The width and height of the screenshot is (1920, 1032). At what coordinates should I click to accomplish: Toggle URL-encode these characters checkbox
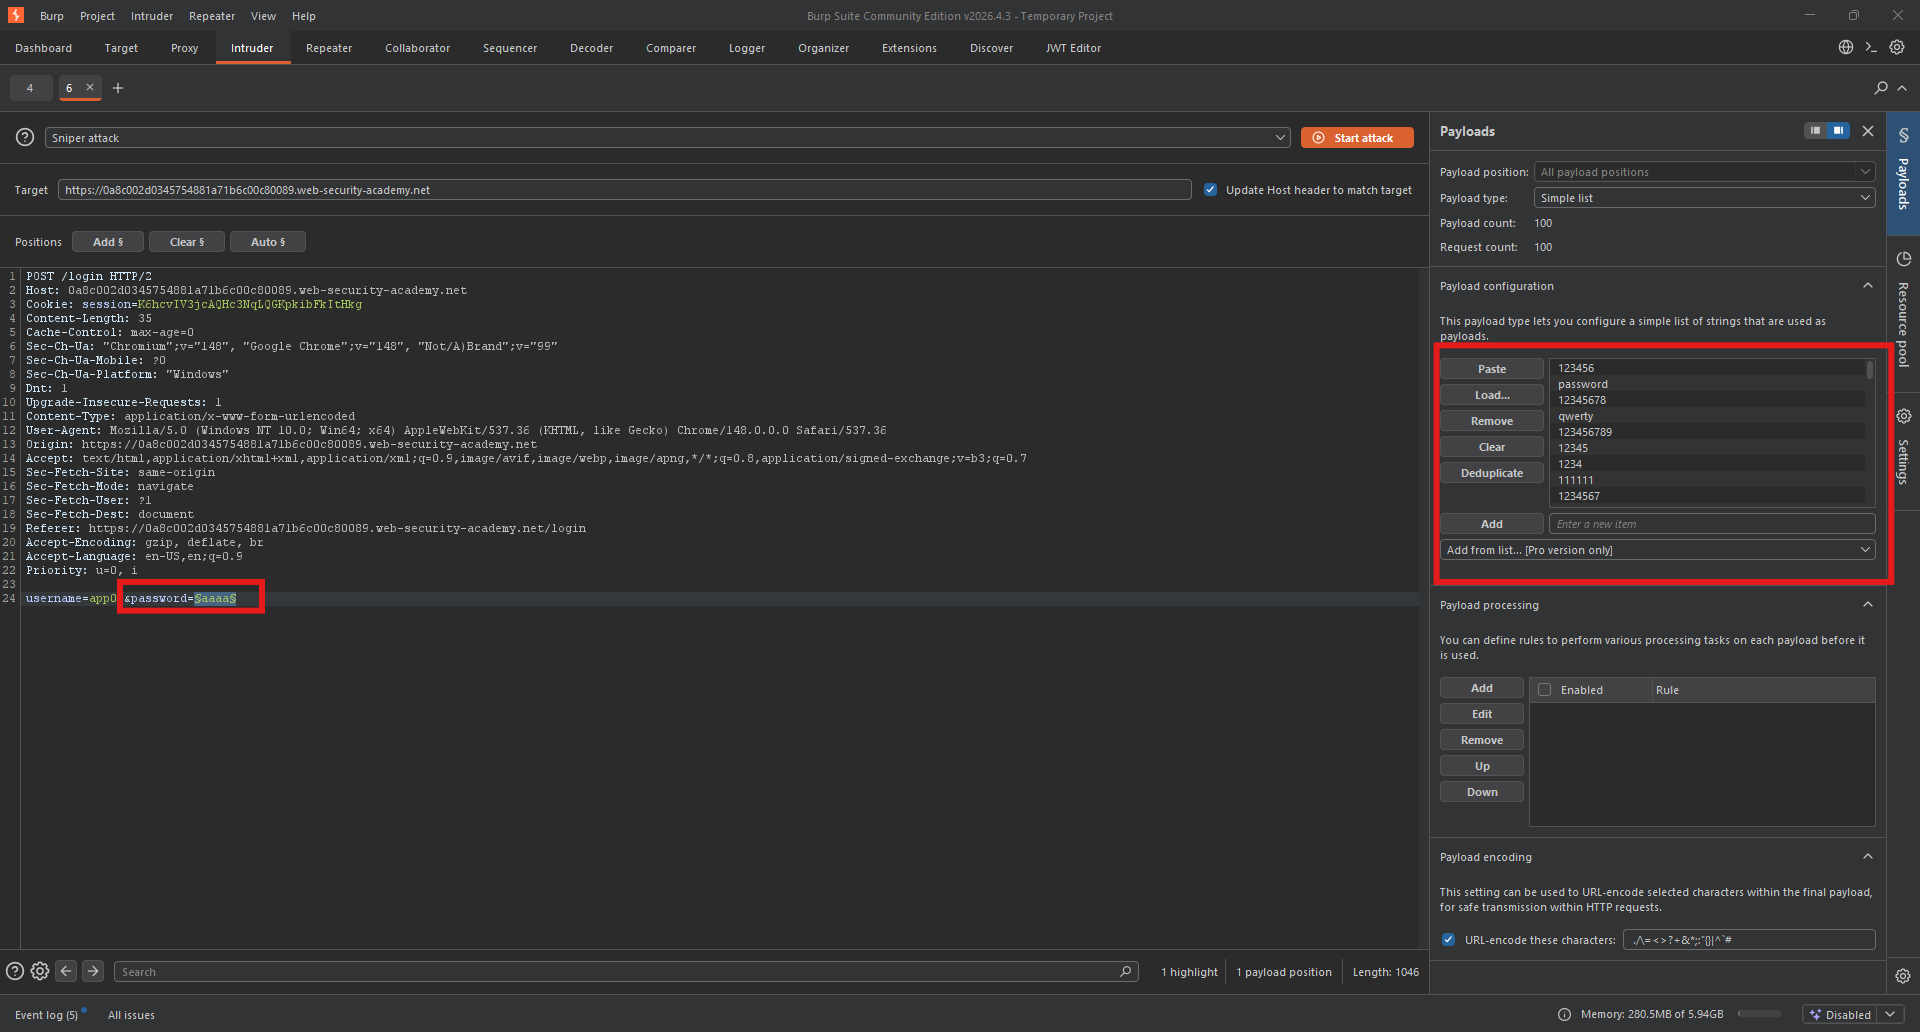(x=1448, y=939)
